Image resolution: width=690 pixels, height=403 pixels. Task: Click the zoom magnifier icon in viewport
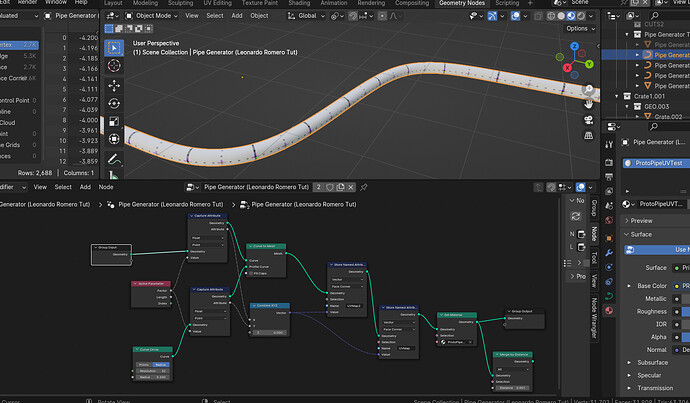588,89
